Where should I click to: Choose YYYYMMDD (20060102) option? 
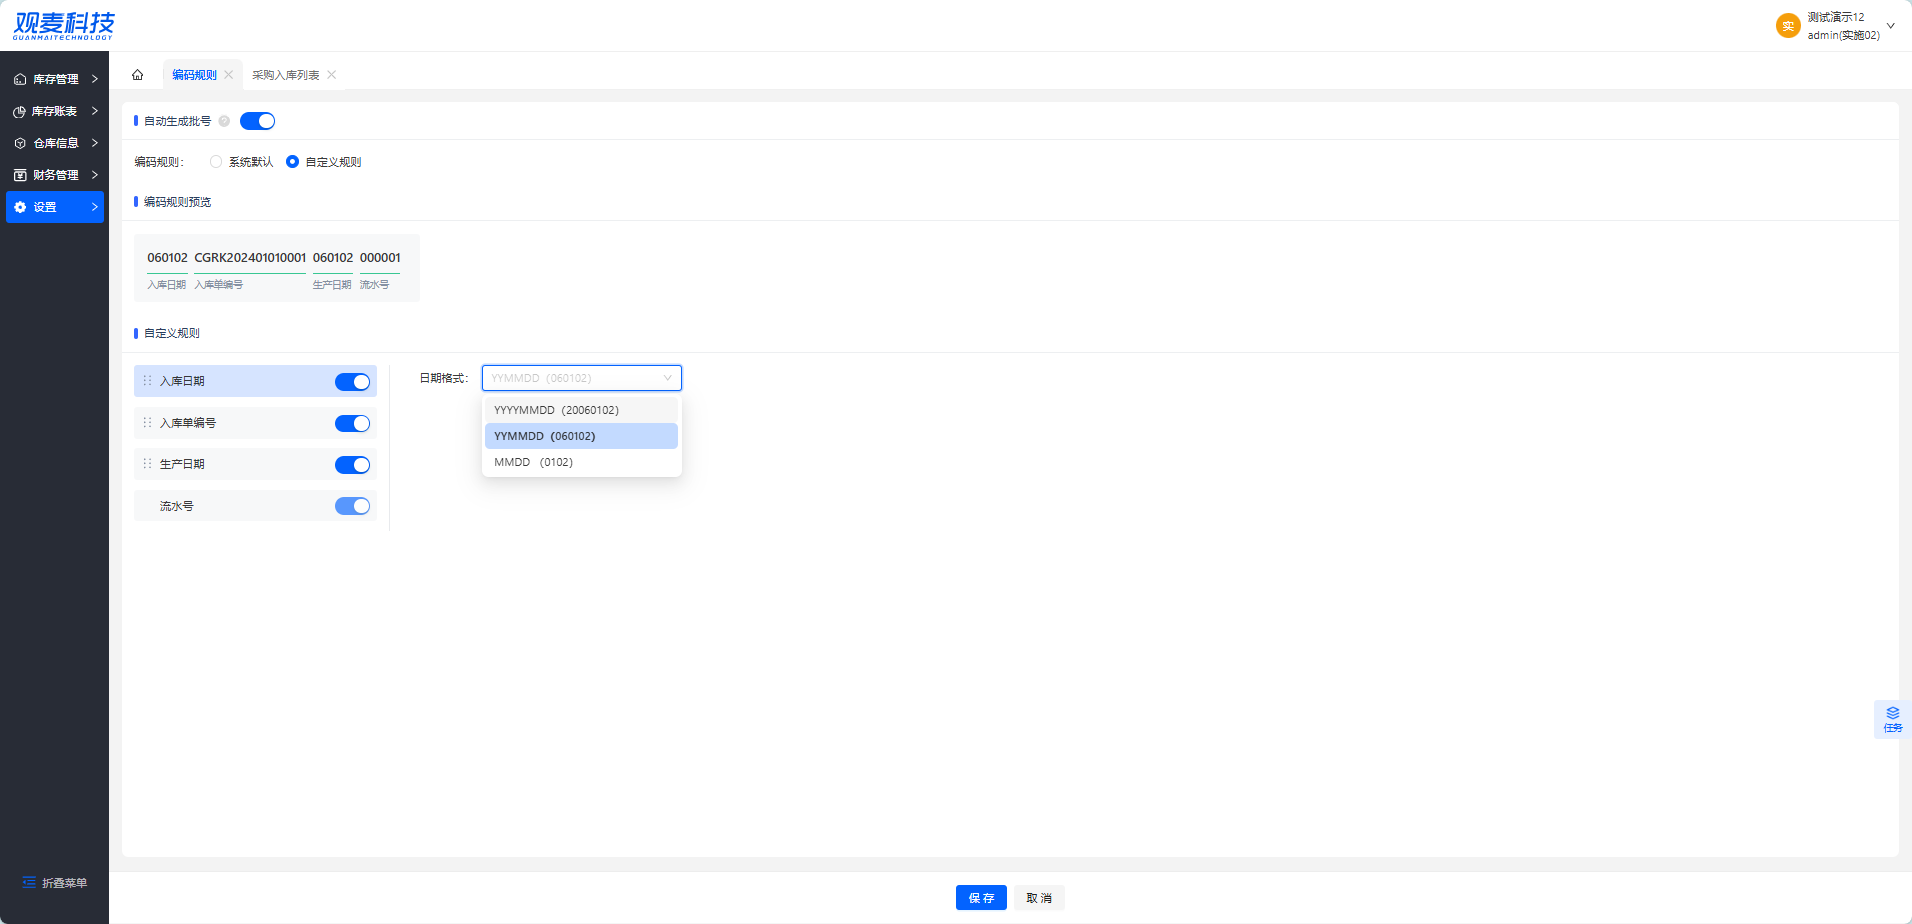coord(581,410)
